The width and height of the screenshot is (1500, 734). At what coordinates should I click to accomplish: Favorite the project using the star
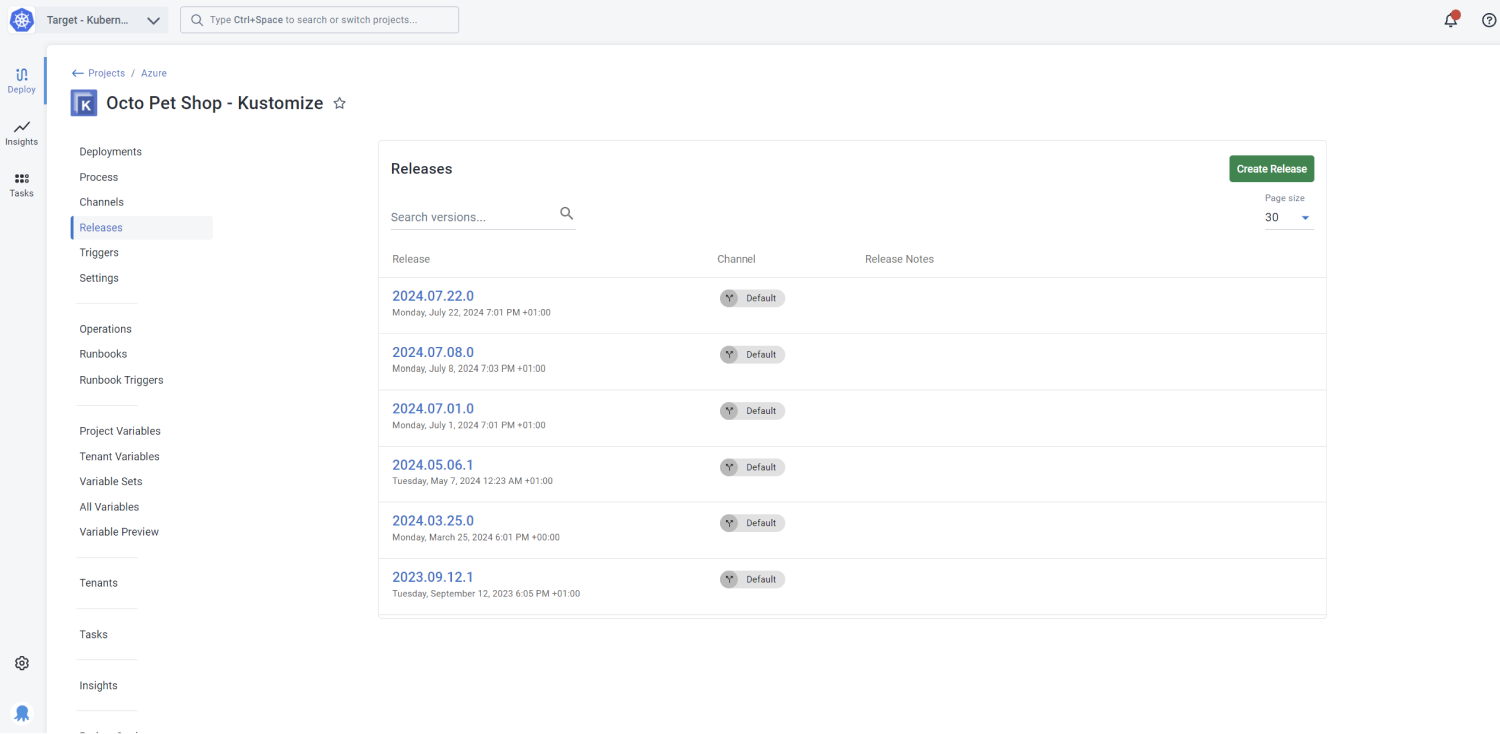click(339, 102)
